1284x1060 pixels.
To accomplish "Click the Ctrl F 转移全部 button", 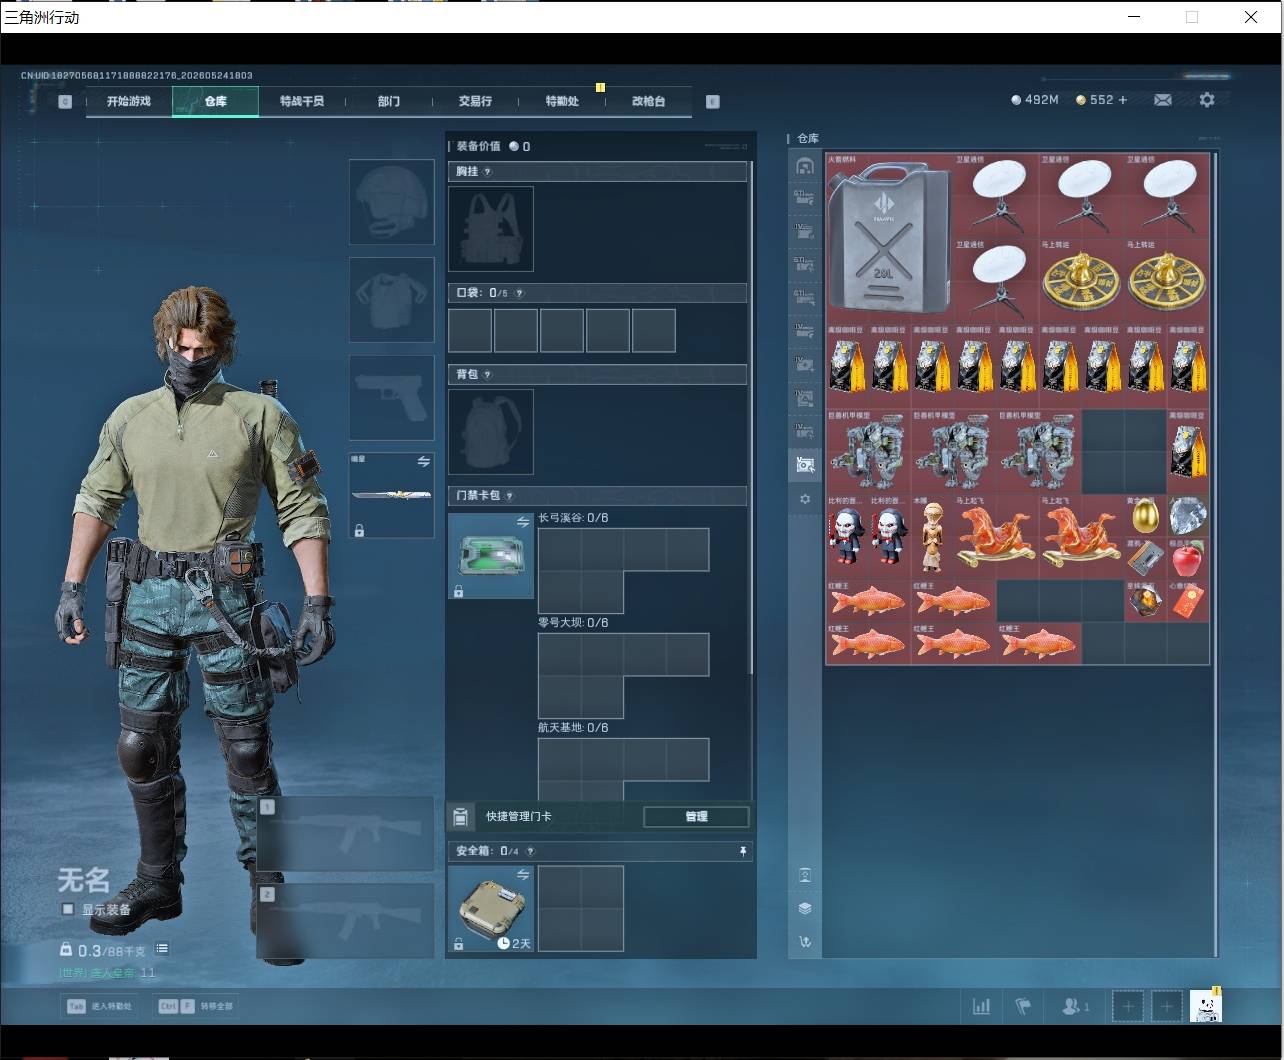I will [x=195, y=1006].
